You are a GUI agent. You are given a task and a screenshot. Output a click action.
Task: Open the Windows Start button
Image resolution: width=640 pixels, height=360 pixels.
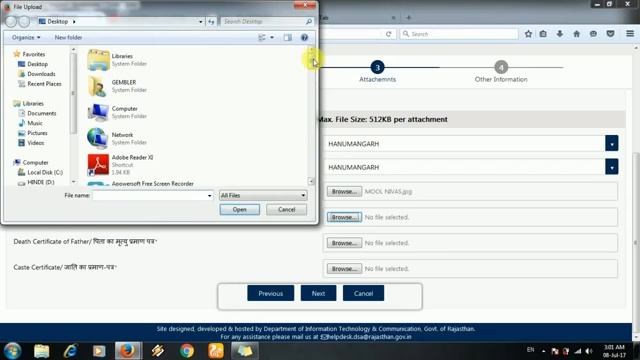12,351
